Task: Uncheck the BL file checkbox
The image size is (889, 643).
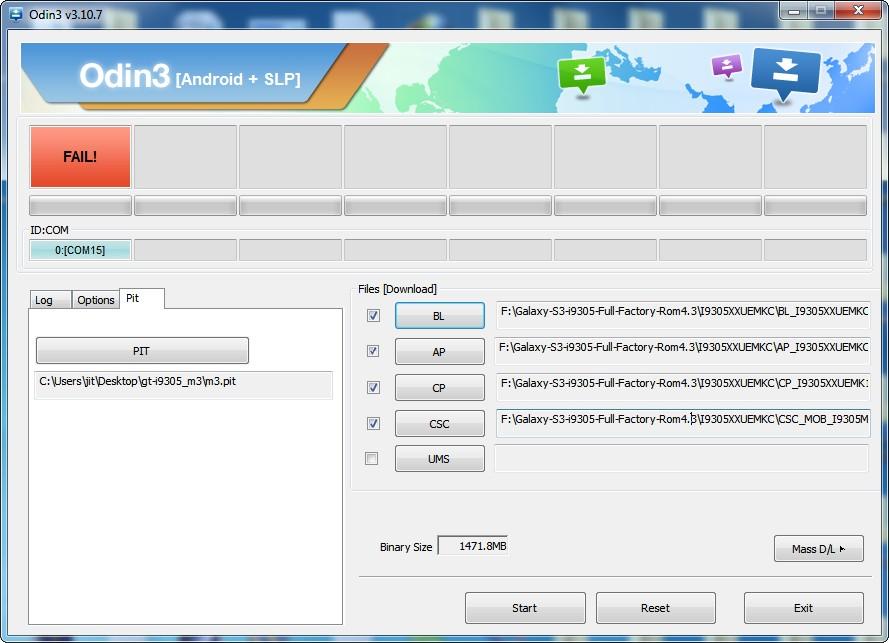Action: [x=373, y=315]
